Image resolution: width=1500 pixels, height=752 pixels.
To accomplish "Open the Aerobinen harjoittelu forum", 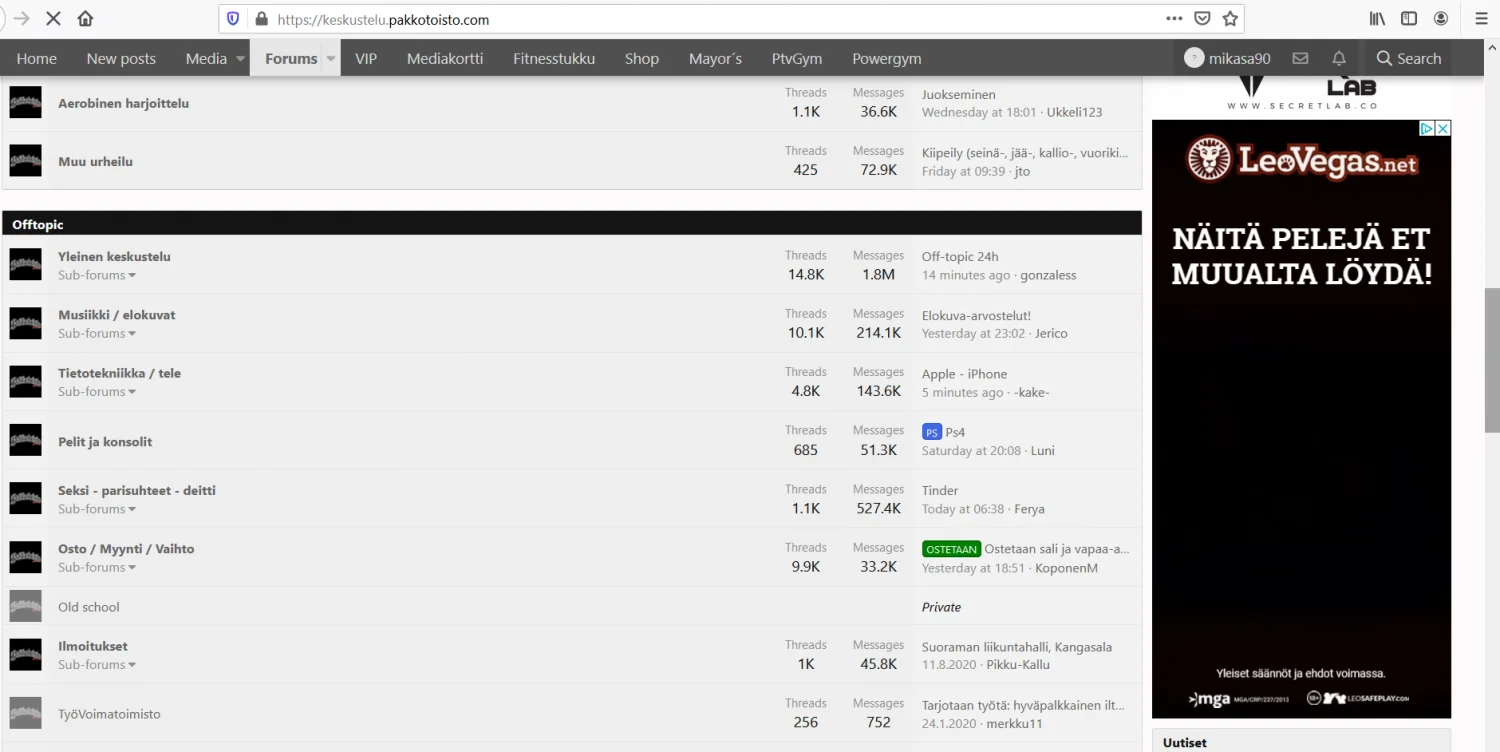I will (123, 103).
